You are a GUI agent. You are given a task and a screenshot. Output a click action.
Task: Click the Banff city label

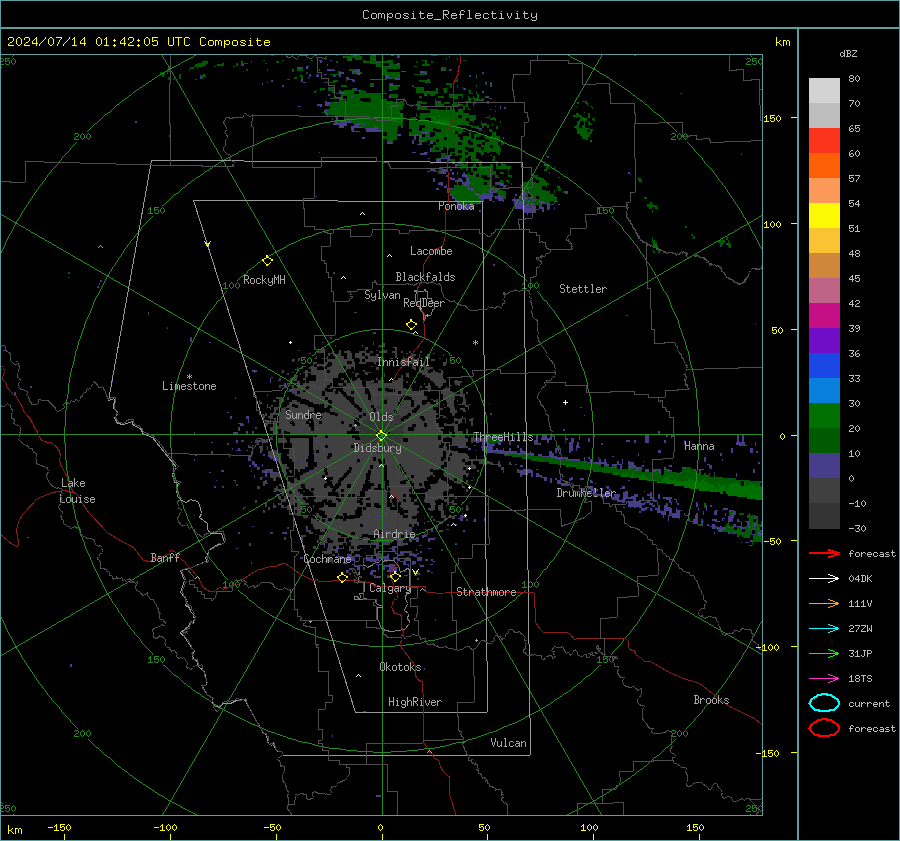point(165,557)
